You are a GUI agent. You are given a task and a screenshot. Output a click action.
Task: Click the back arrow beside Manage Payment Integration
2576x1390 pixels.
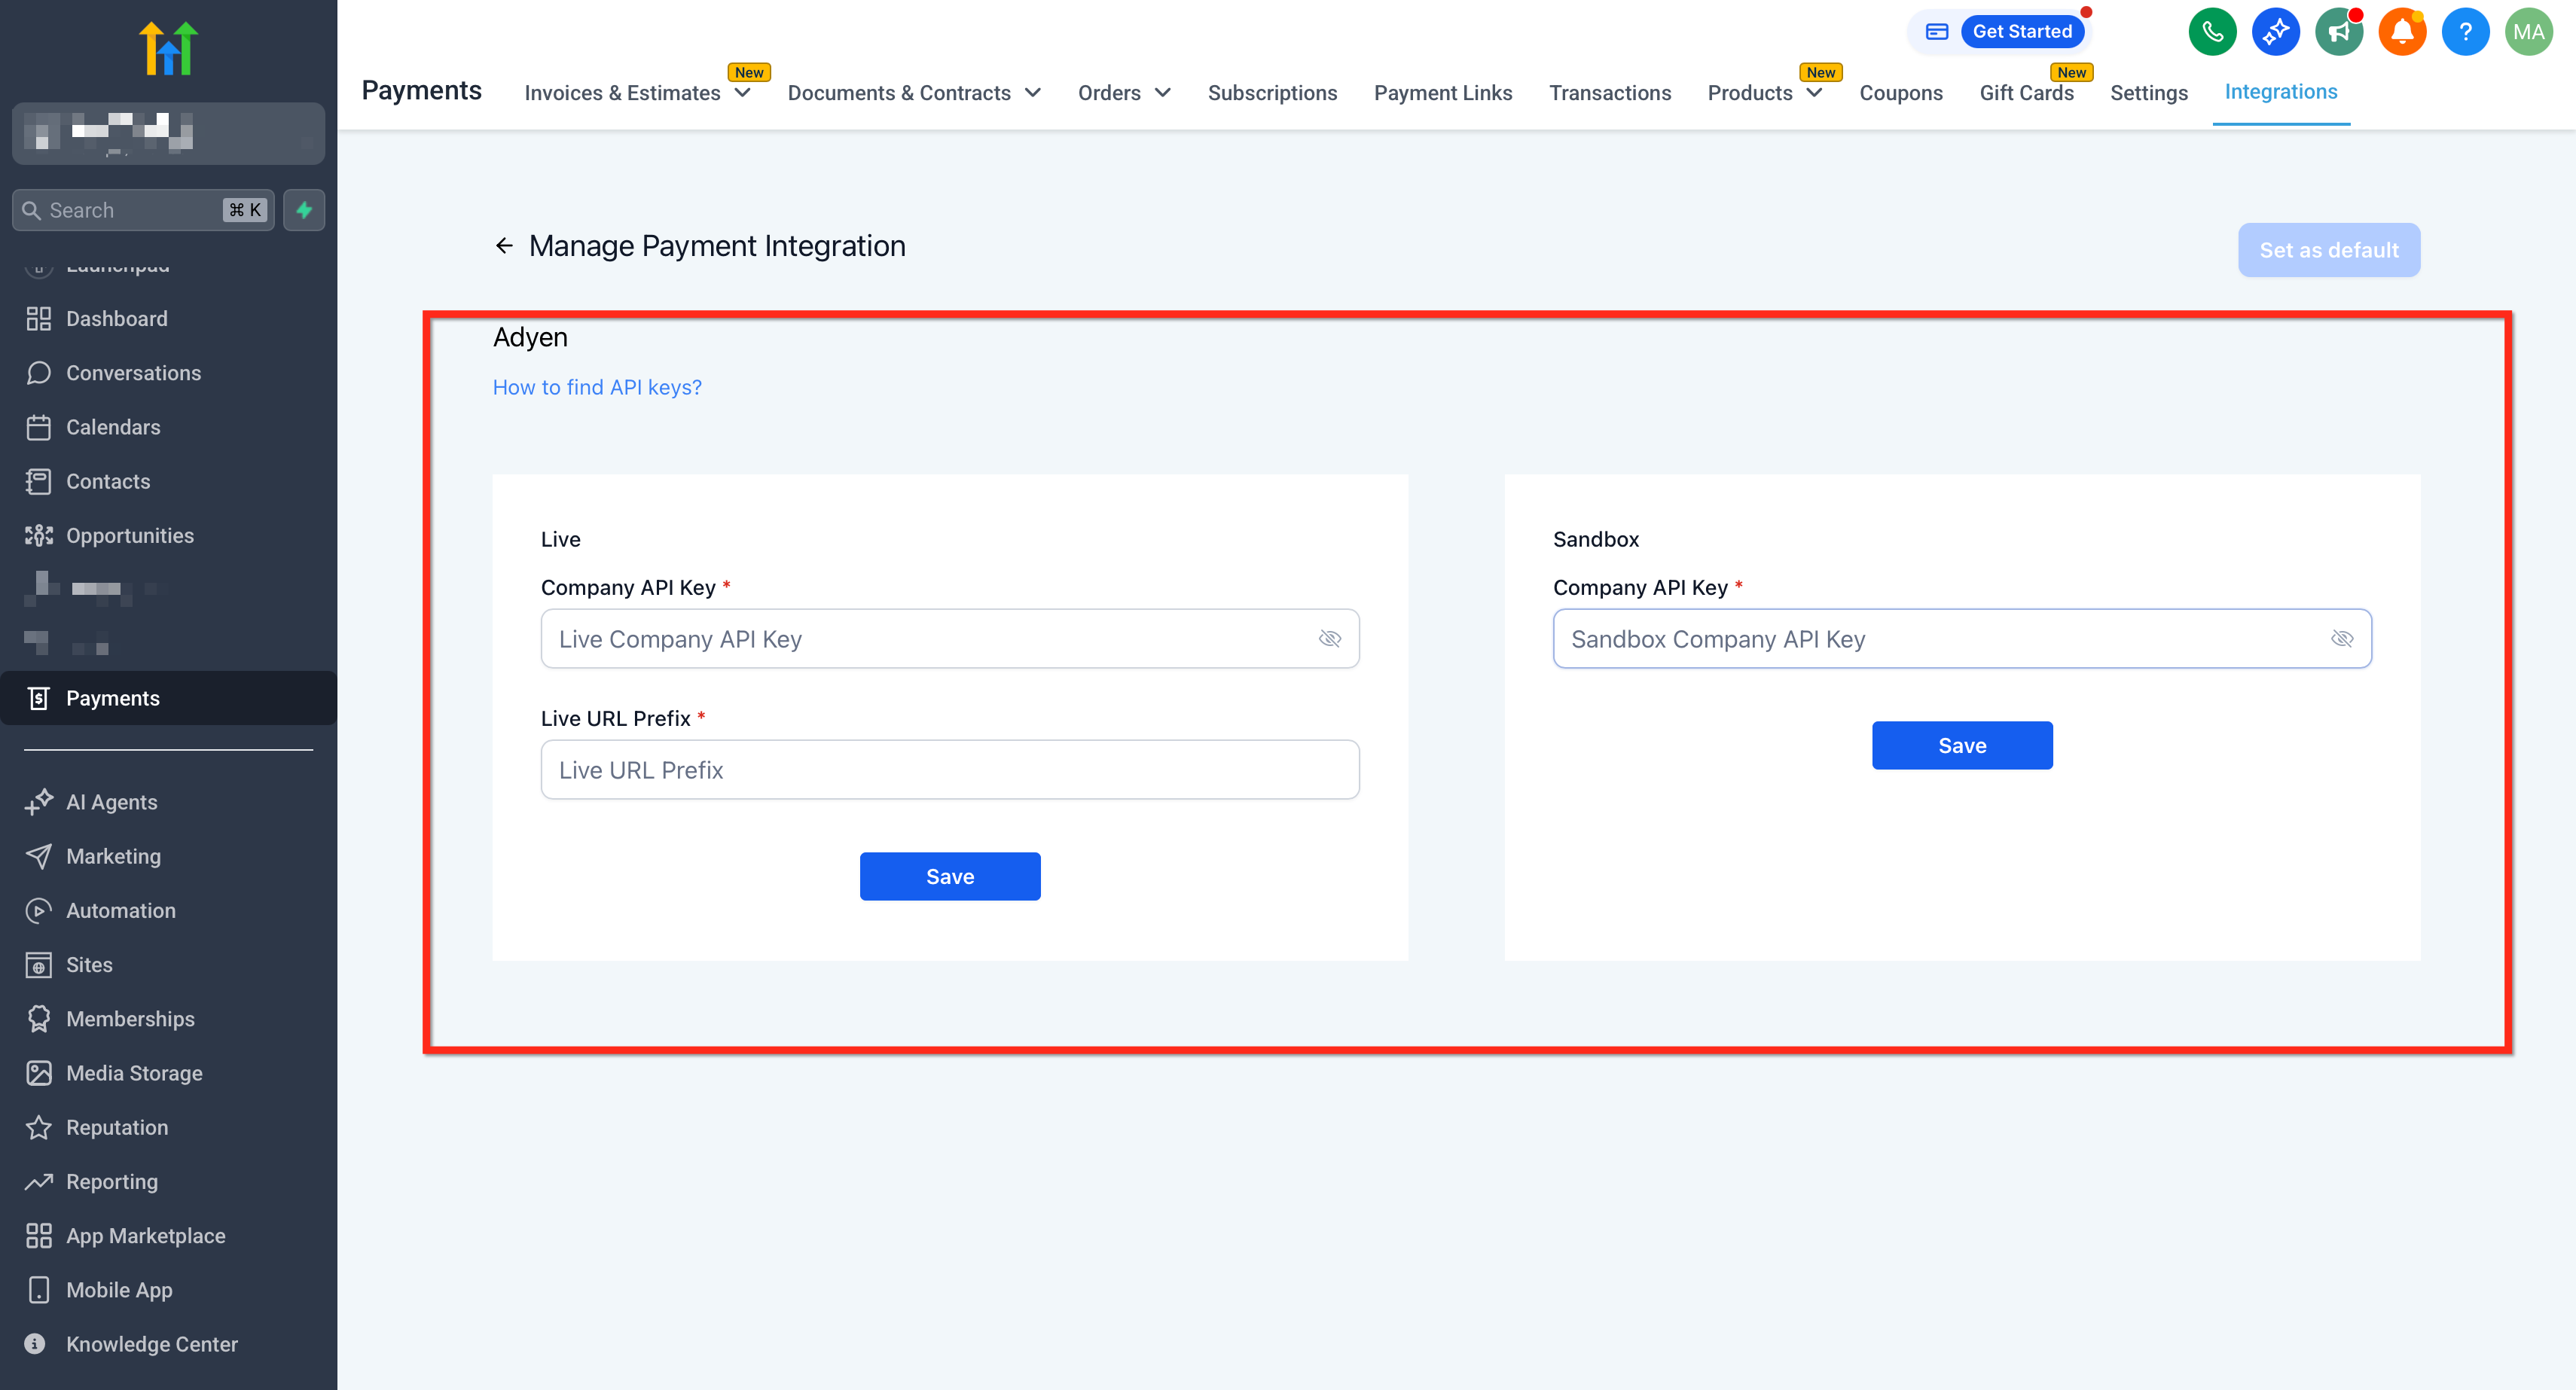(x=504, y=246)
